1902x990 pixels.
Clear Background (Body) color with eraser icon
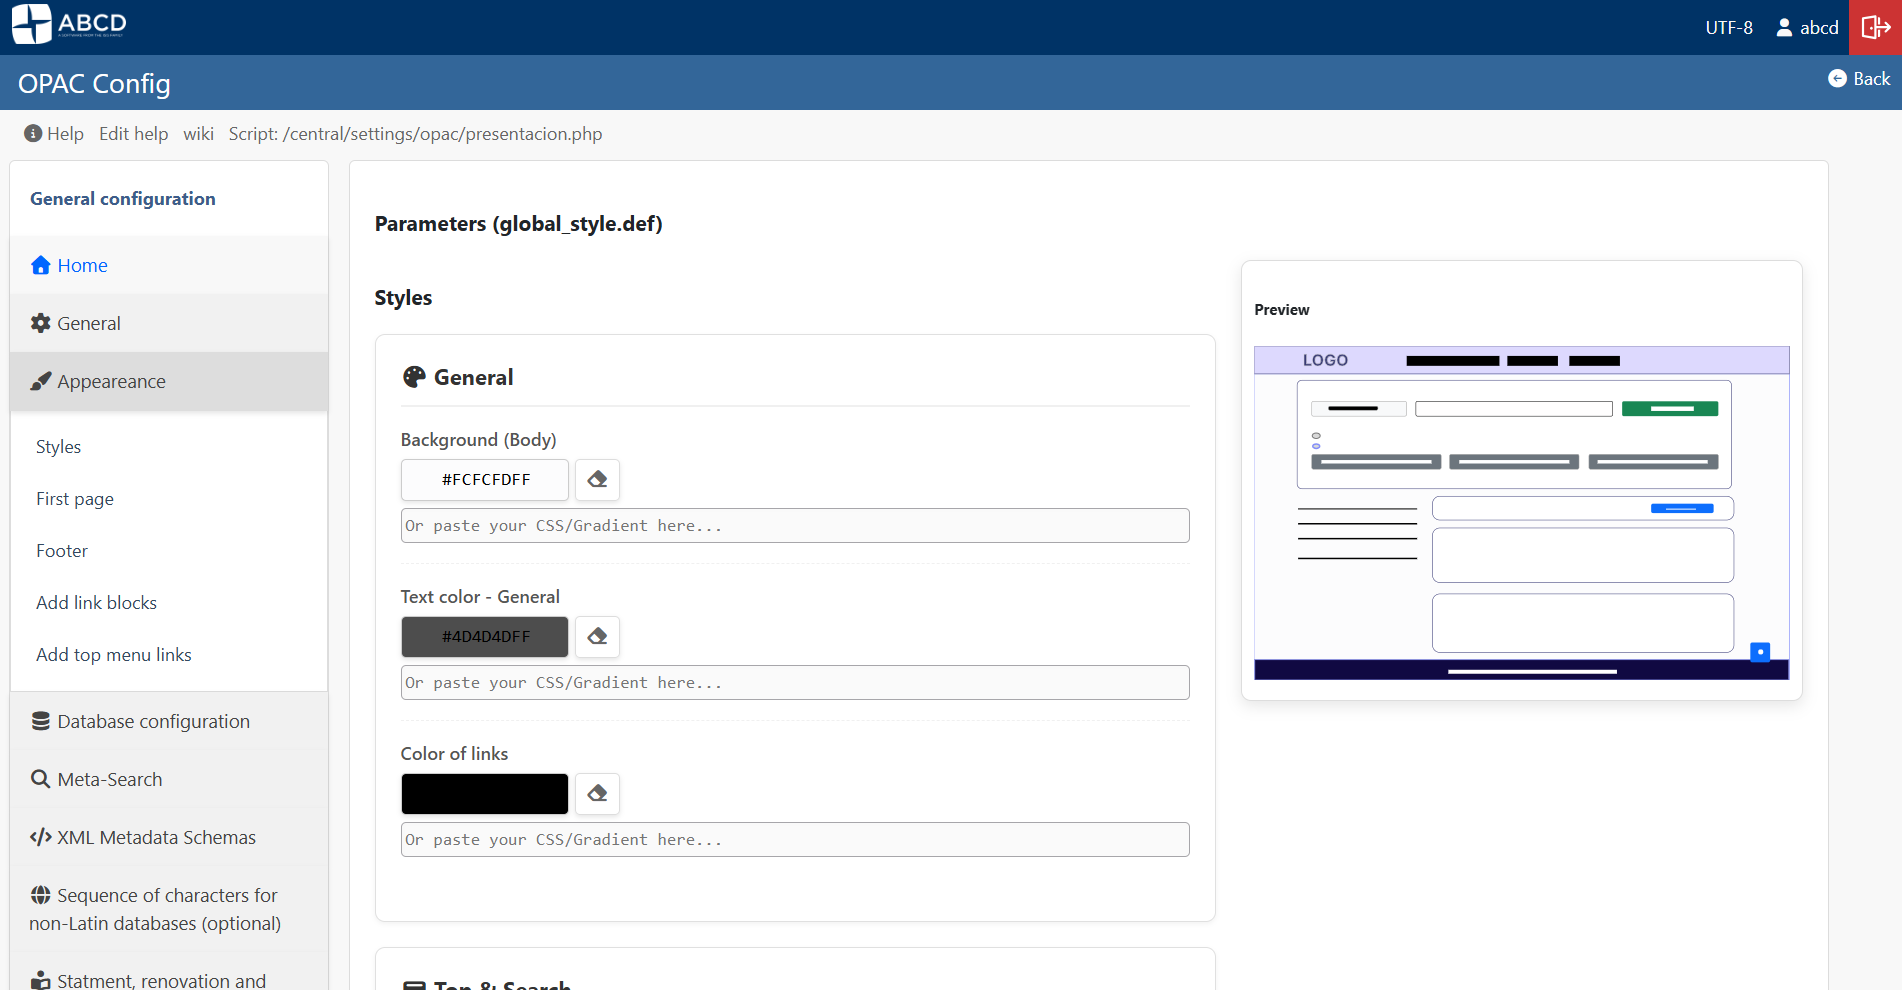(x=598, y=480)
